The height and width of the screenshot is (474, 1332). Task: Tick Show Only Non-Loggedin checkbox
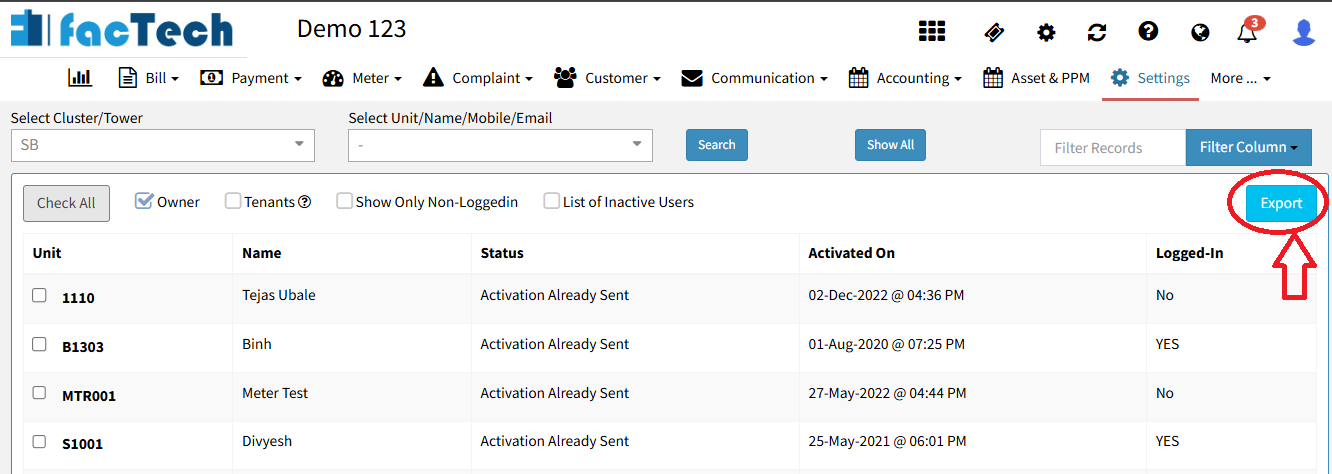[345, 201]
